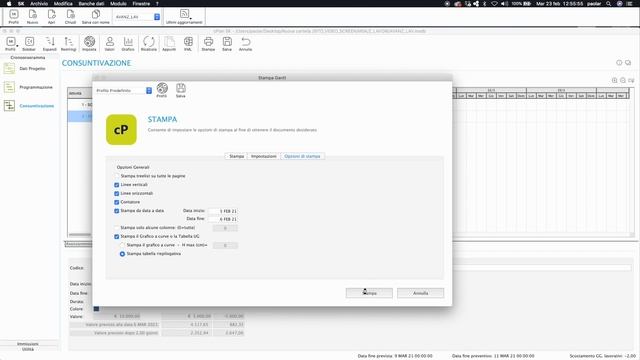
Task: Toggle the Linee verticali checkbox
Action: click(x=117, y=185)
